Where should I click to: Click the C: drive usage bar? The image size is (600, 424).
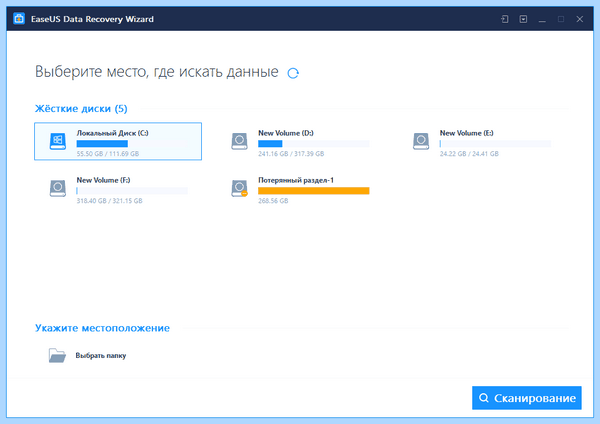tap(132, 144)
